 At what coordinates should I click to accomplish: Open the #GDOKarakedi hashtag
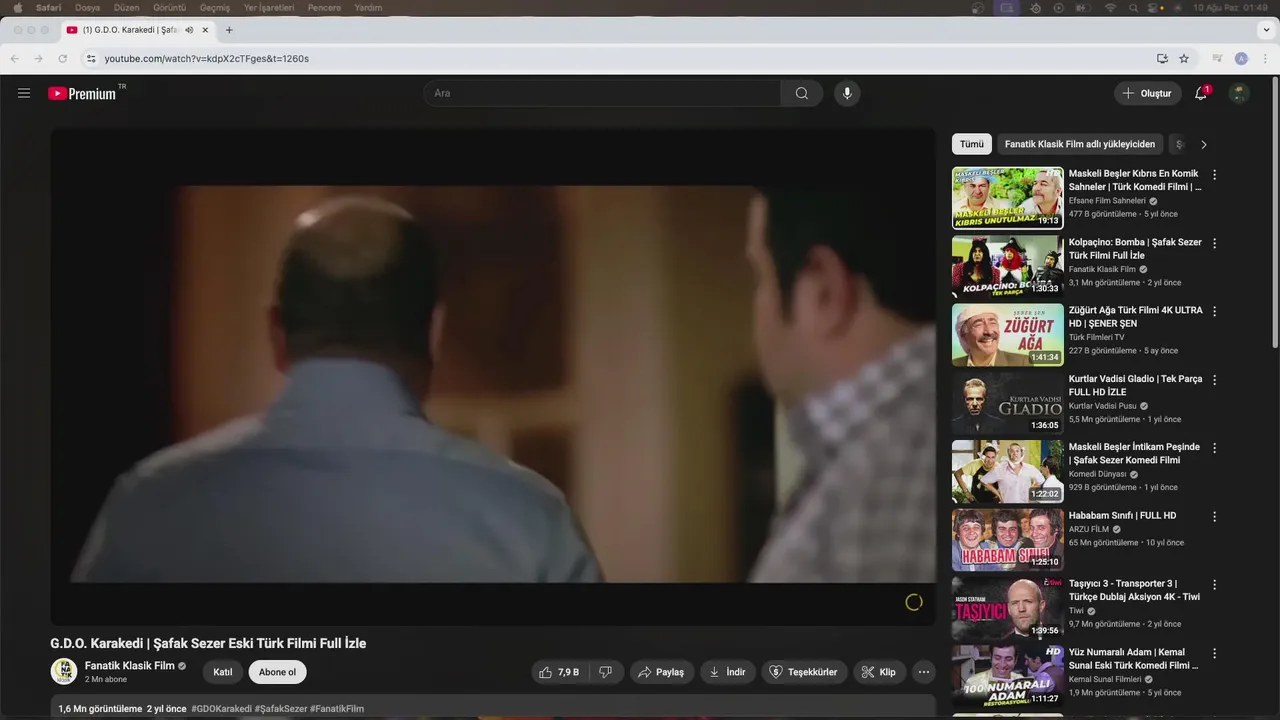coord(221,709)
